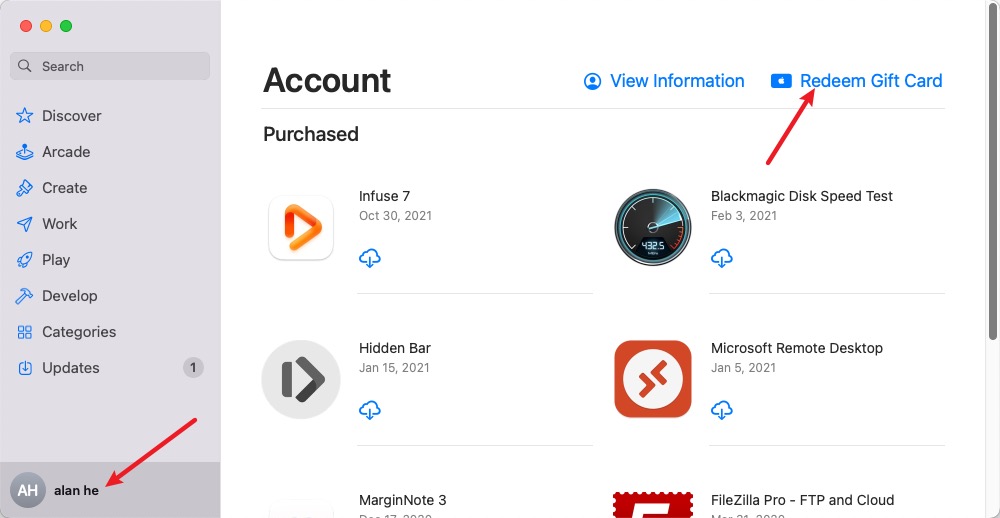
Task: Click the Hidden Bar app title
Action: (395, 348)
